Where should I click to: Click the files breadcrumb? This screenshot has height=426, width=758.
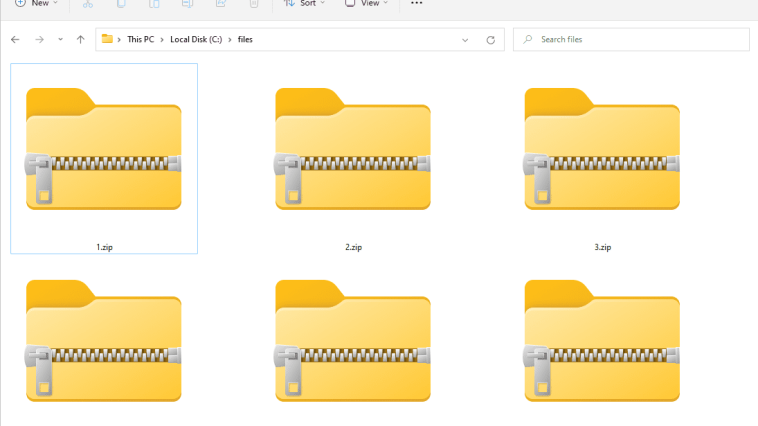coord(245,40)
